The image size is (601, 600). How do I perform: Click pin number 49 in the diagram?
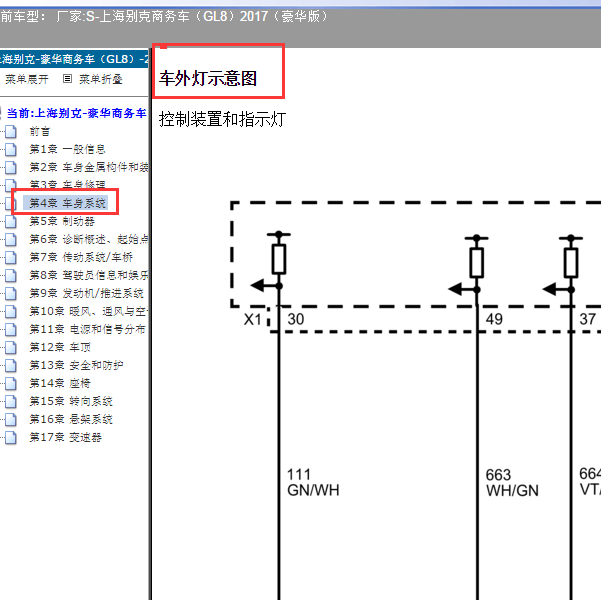point(494,319)
